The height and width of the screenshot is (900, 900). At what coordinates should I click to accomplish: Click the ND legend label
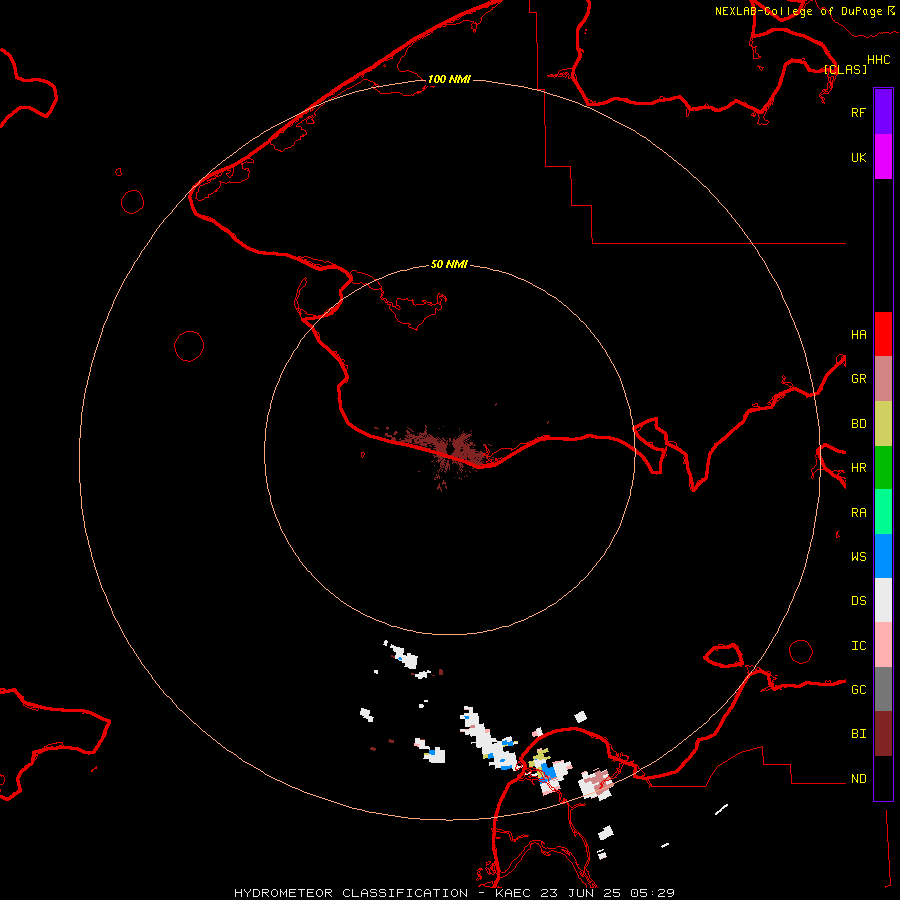pos(859,778)
